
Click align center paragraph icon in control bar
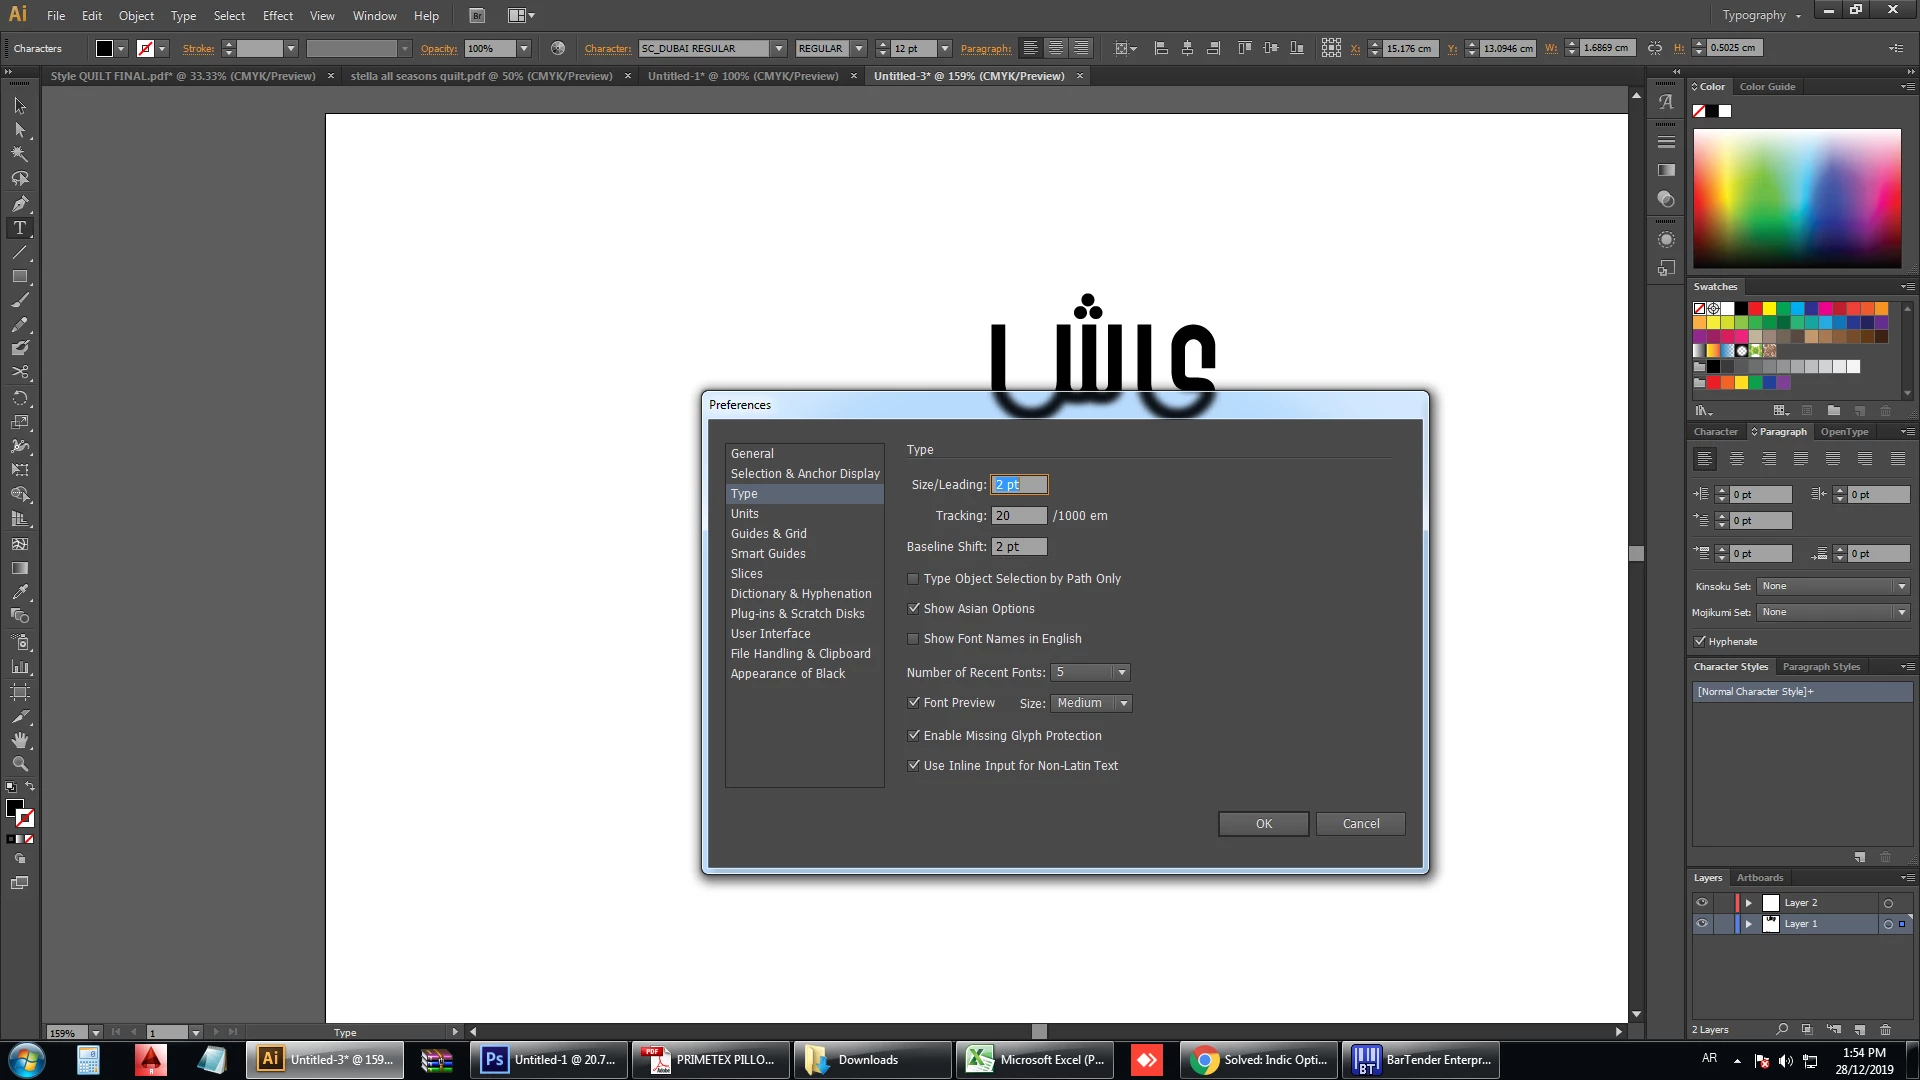(x=1056, y=48)
